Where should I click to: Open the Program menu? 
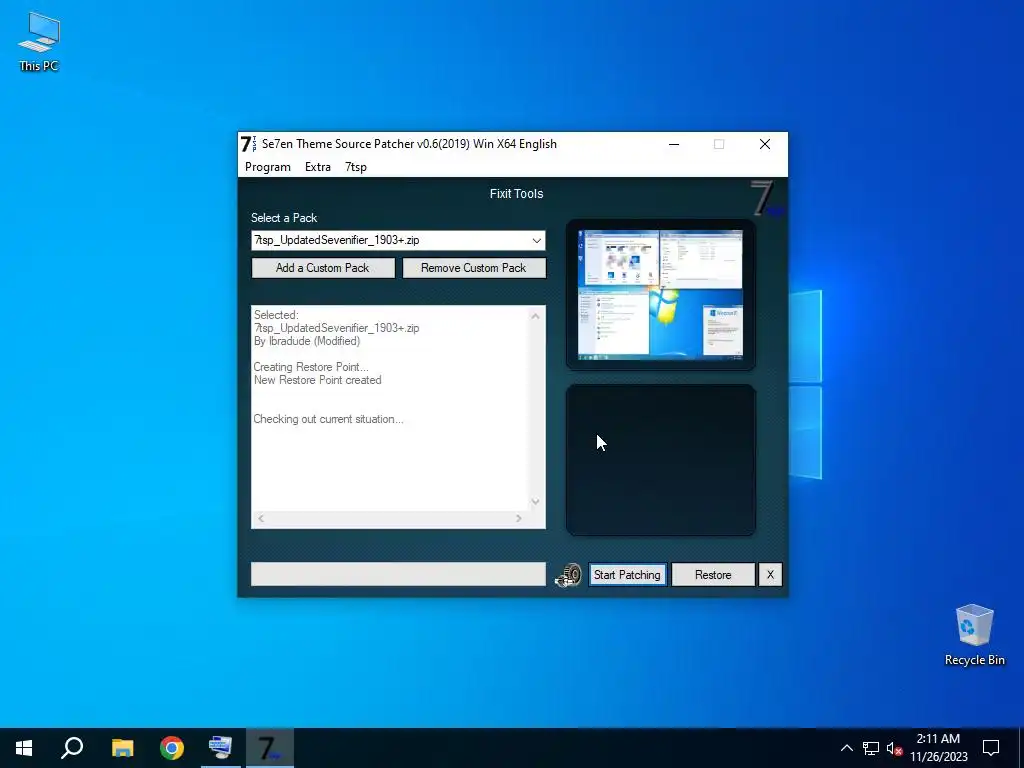pos(268,167)
